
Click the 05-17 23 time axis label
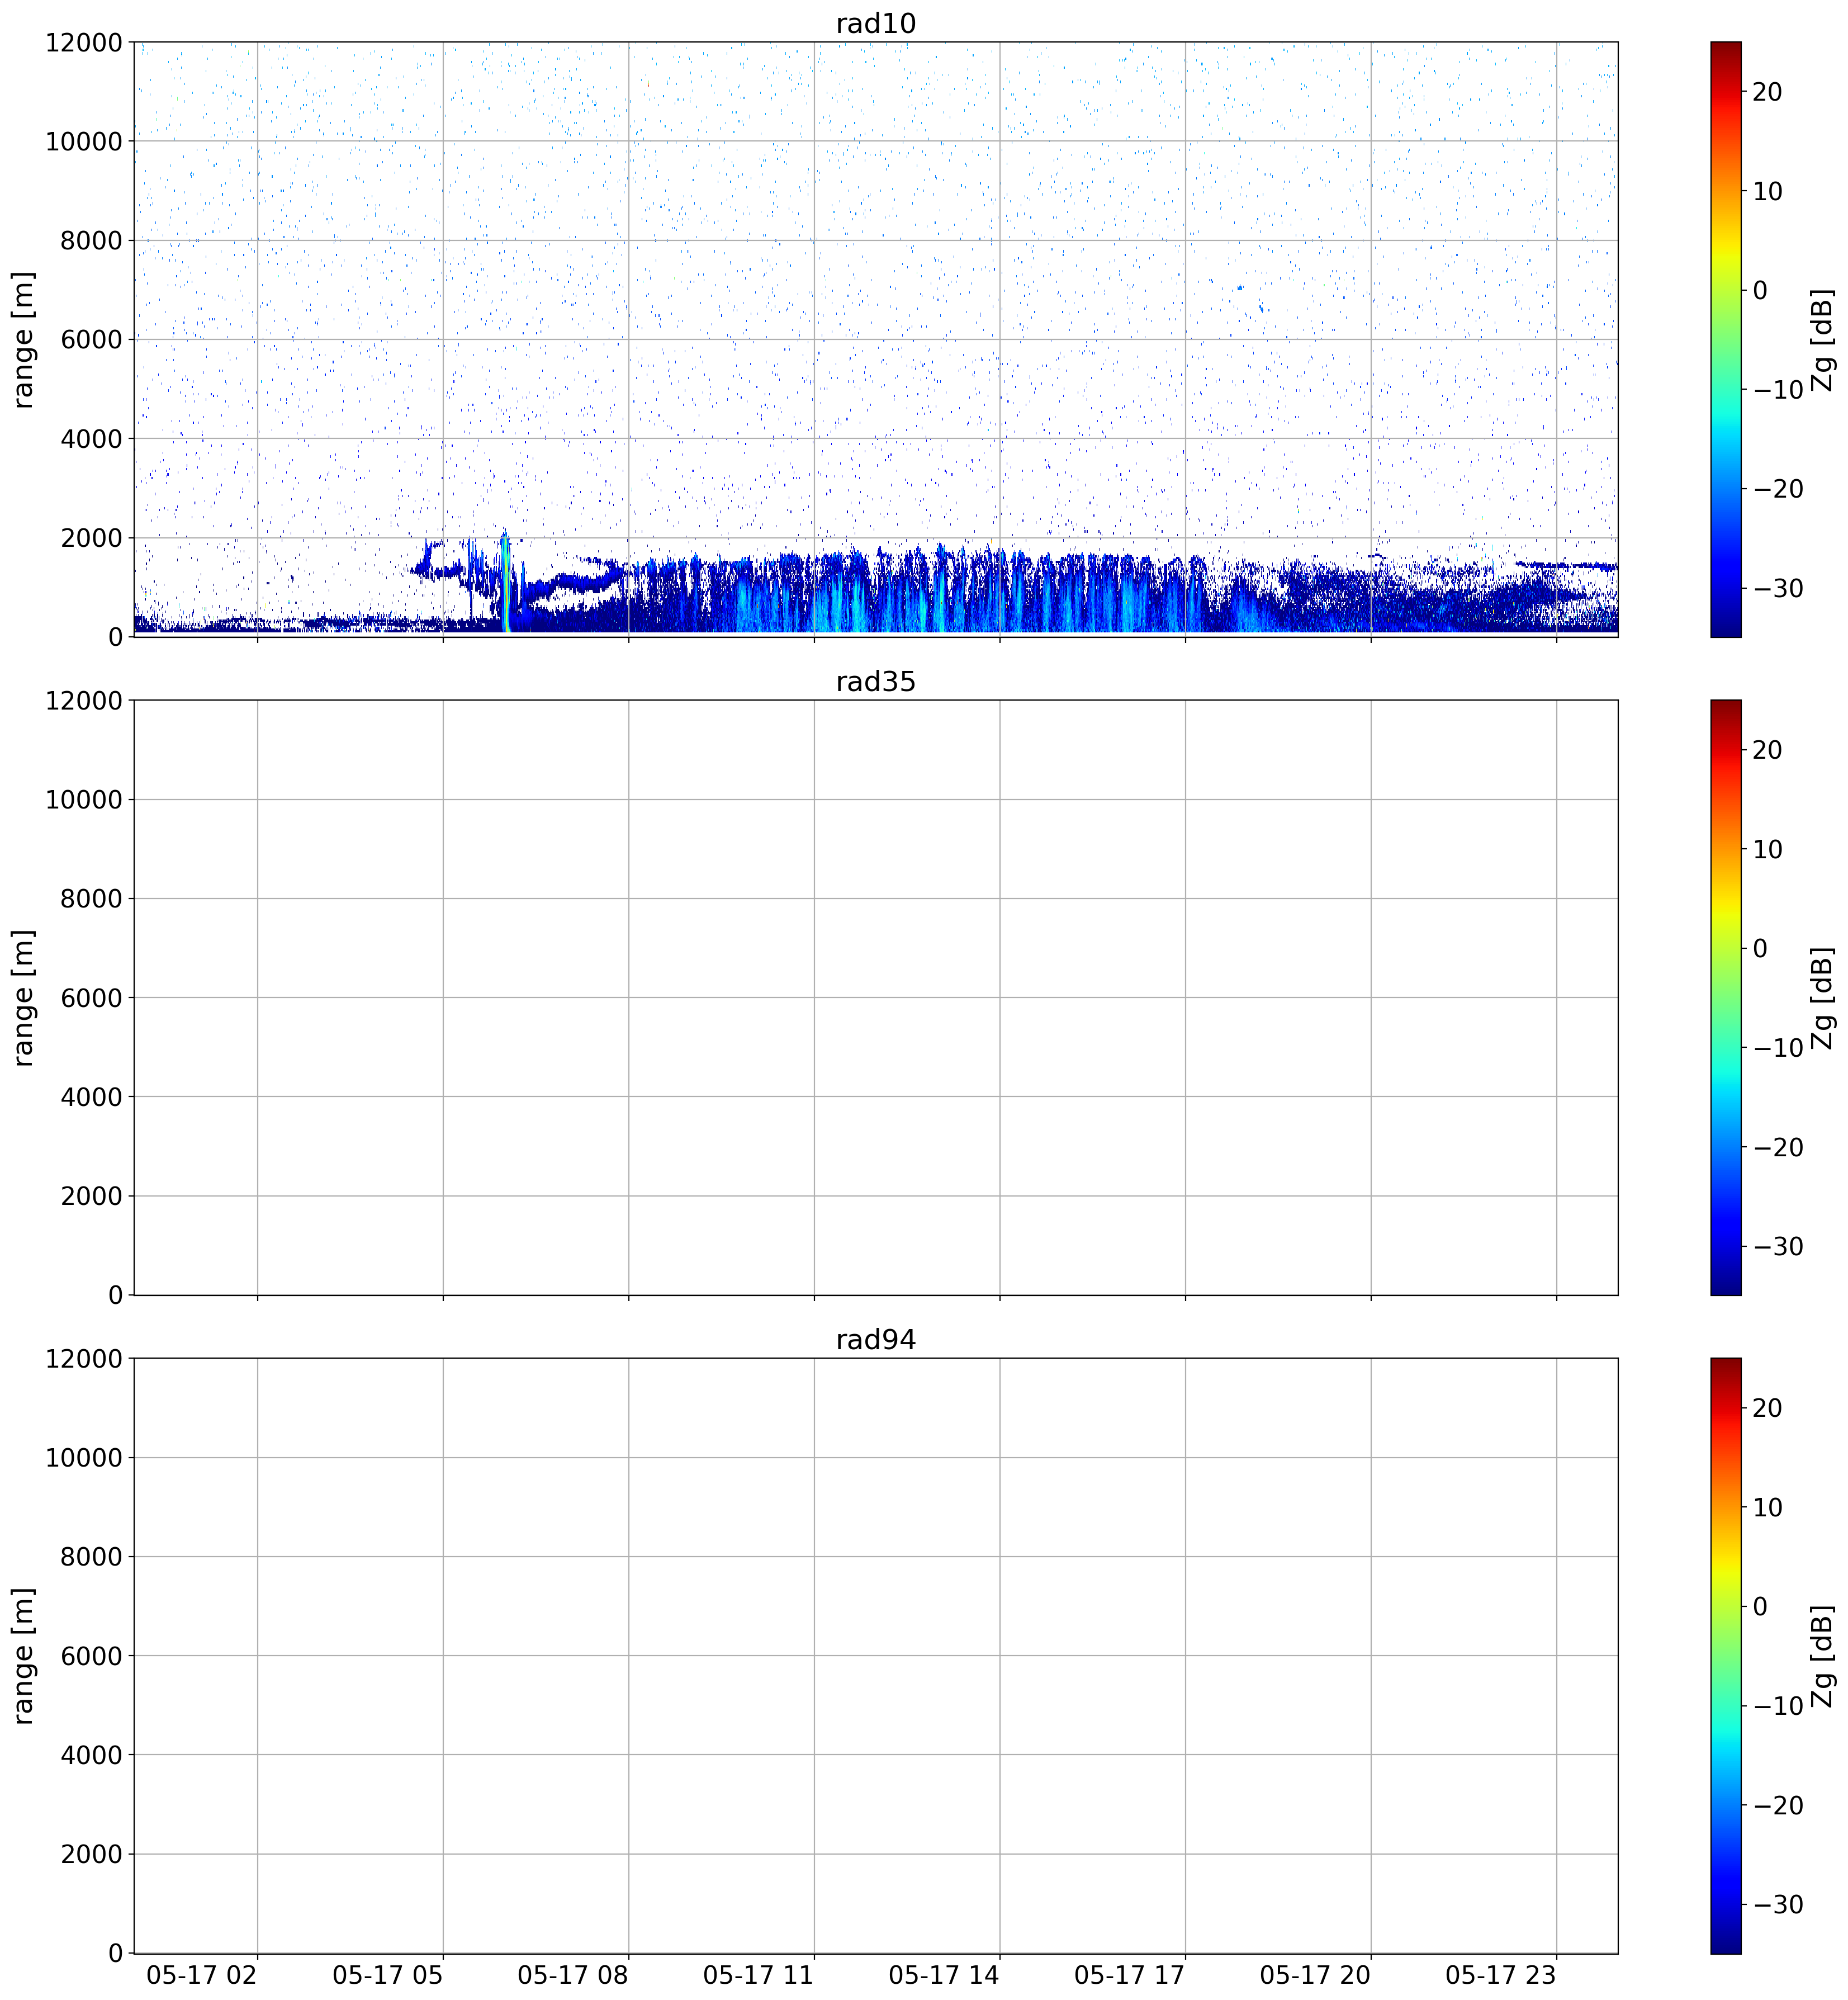click(x=1500, y=1975)
